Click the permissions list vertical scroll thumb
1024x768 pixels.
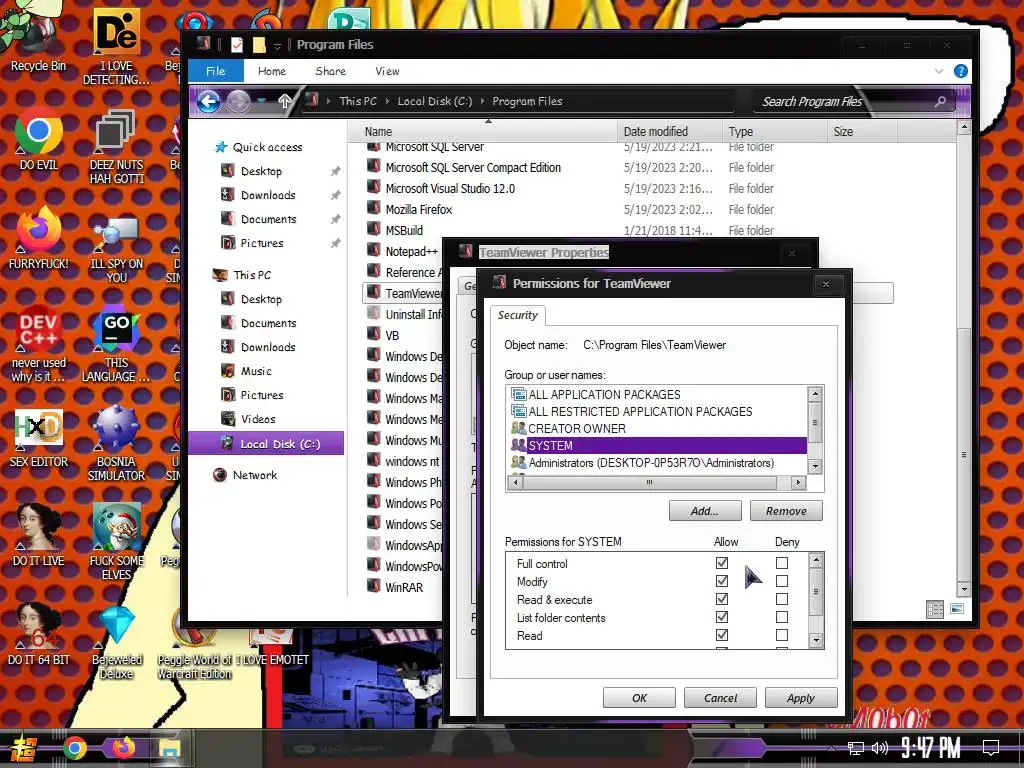click(816, 592)
